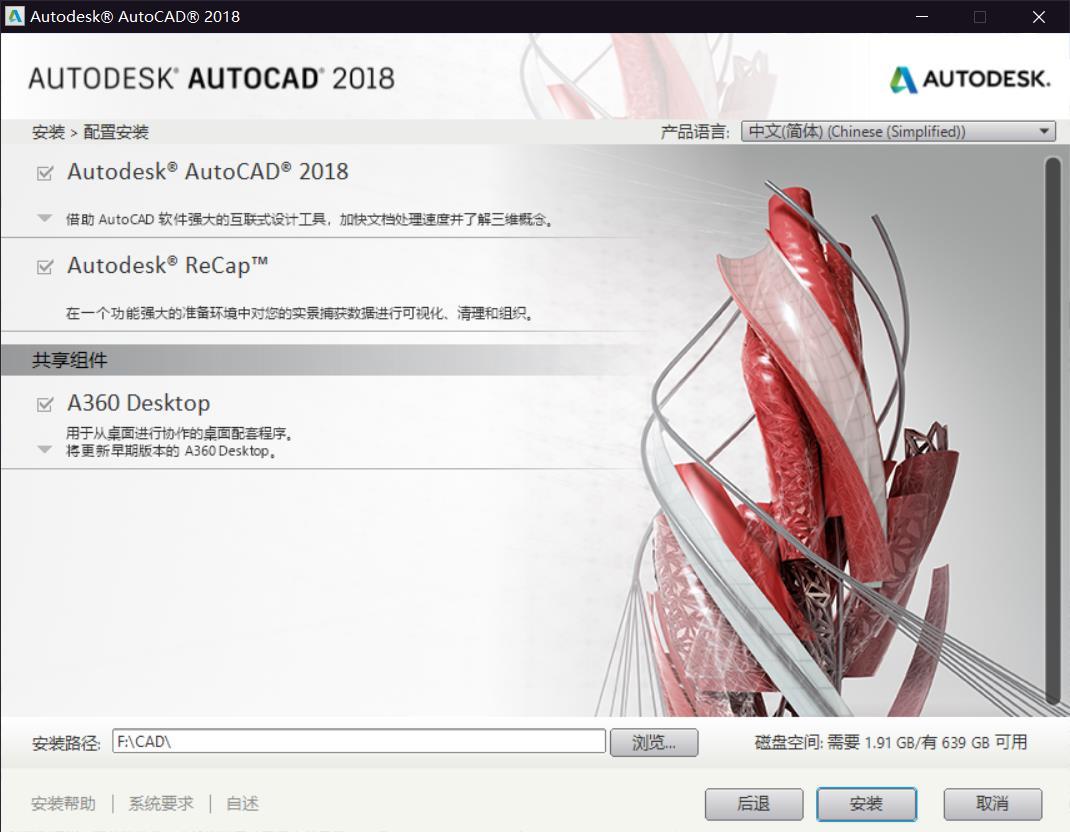
Task: Select the Autodesk® AutoCAD® 2018 product title
Action: 207,171
